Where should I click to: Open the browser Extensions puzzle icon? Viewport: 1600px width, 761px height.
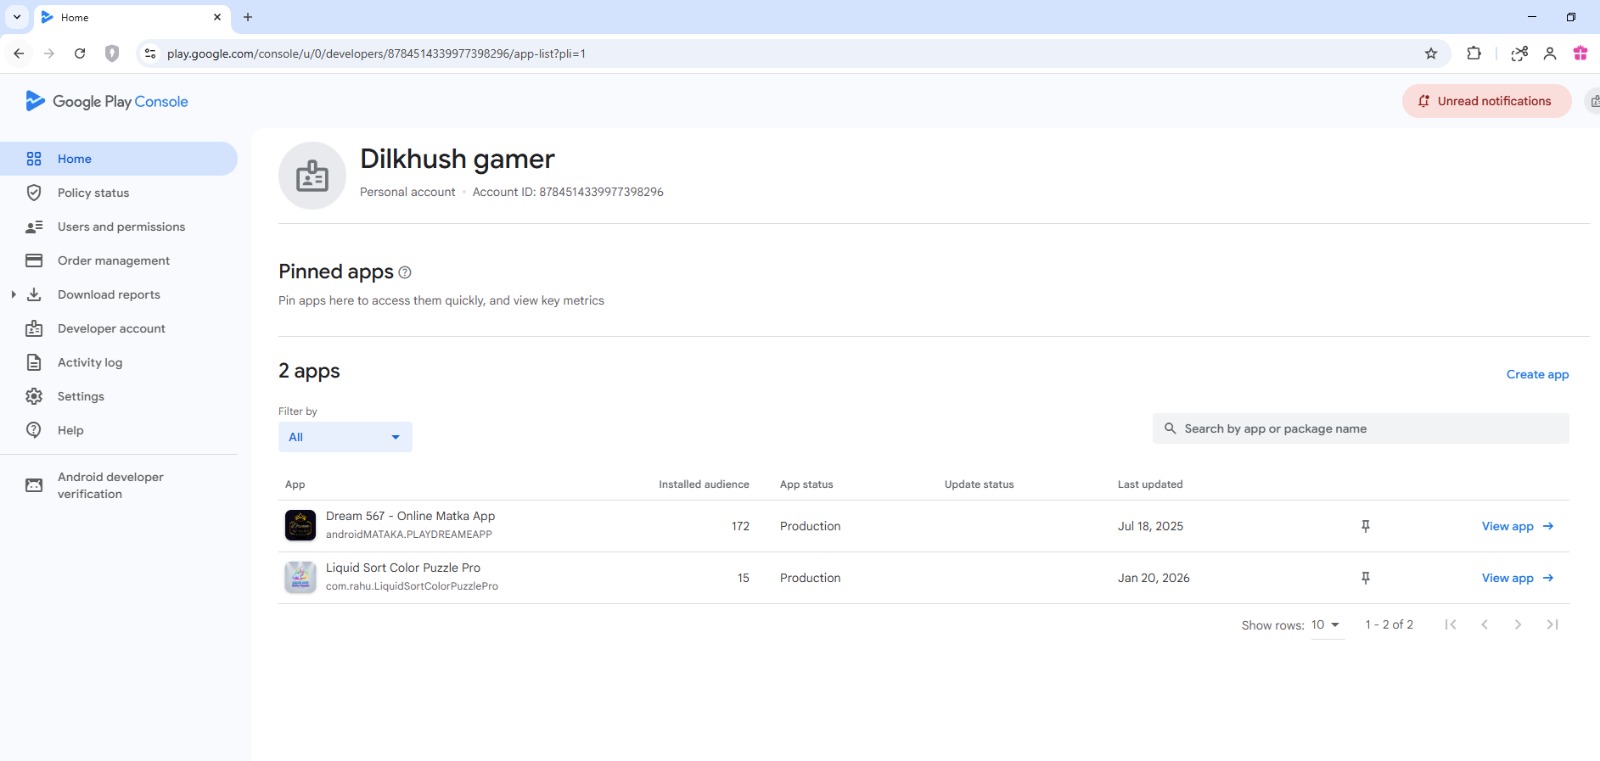[1474, 54]
